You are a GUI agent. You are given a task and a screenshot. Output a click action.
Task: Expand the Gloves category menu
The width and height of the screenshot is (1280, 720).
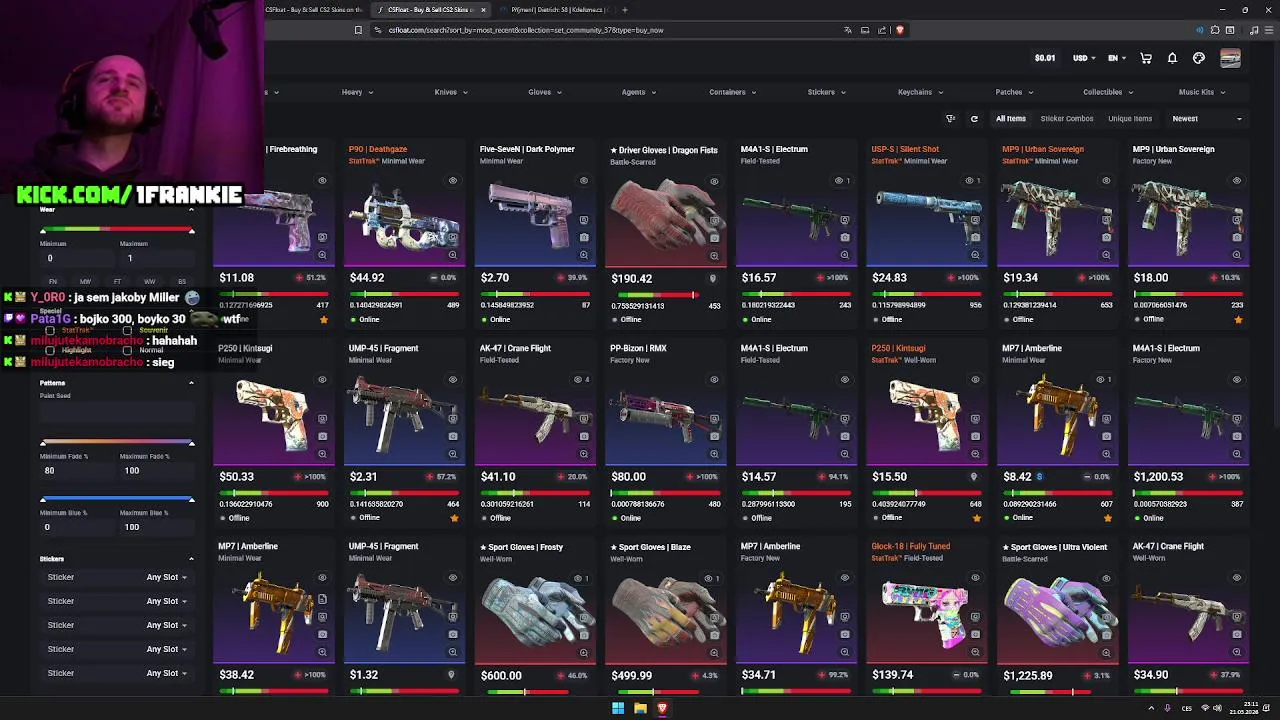tap(545, 92)
